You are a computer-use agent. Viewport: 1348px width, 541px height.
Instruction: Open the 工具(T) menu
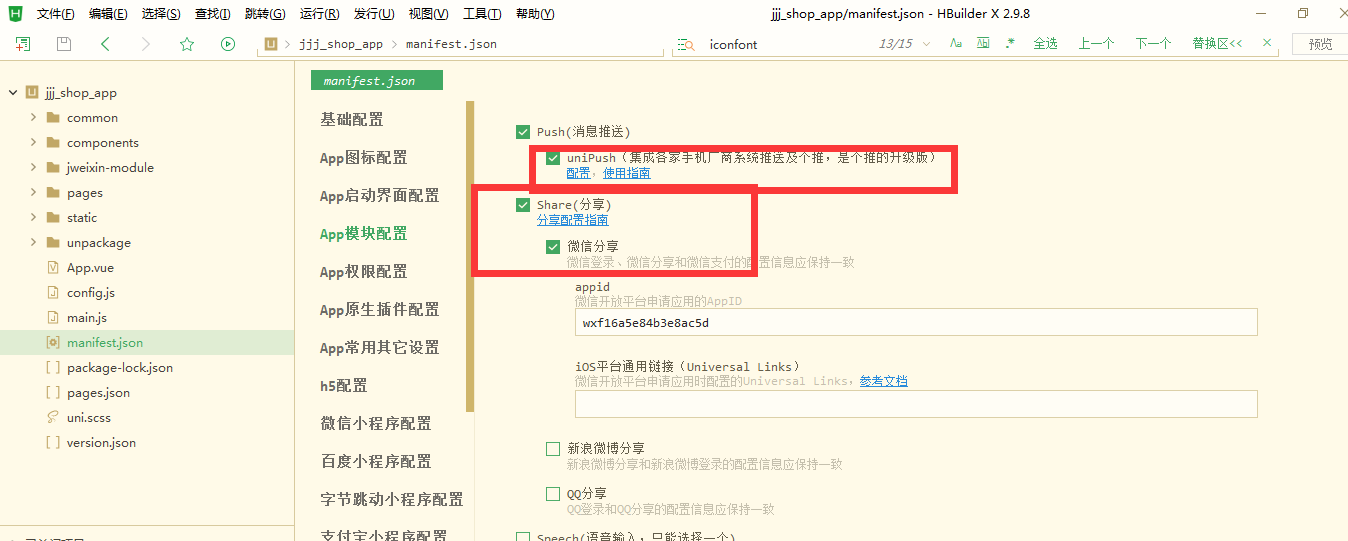click(x=482, y=14)
